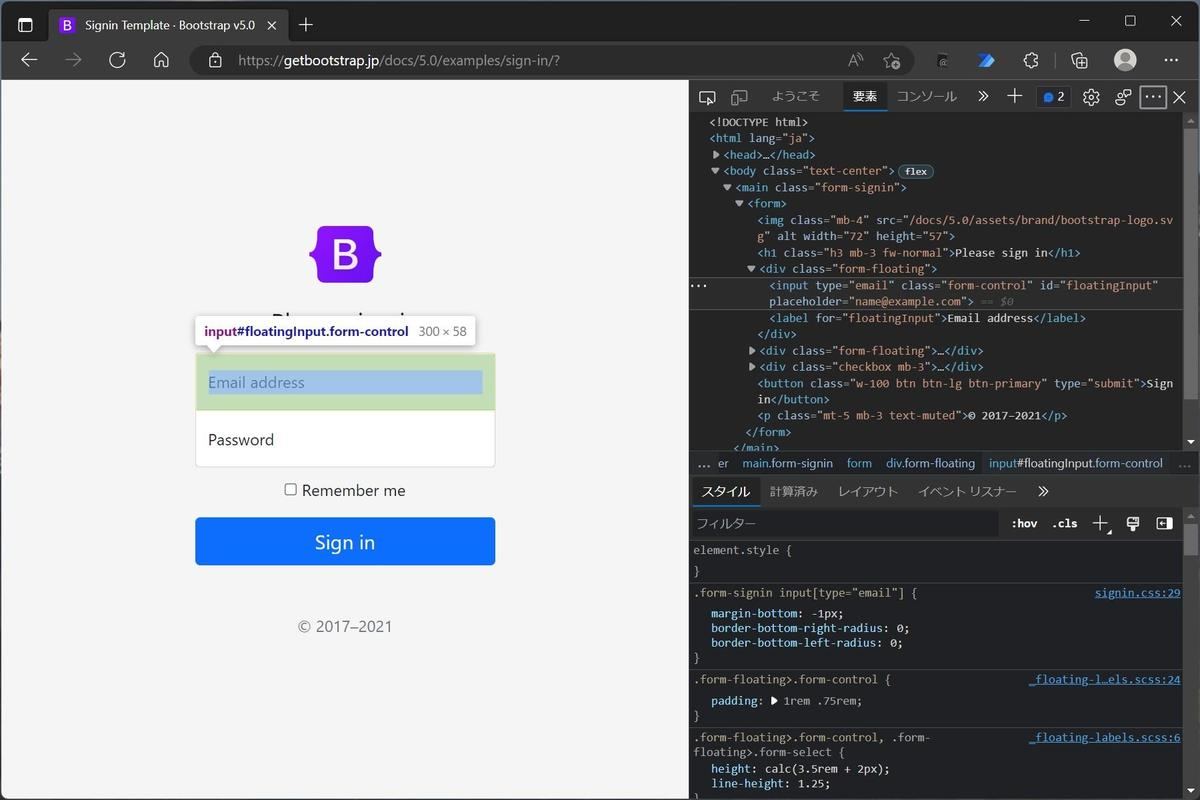Select div.form-floating in the breadcrumb
Screen dimensions: 1200x800
[x=930, y=463]
